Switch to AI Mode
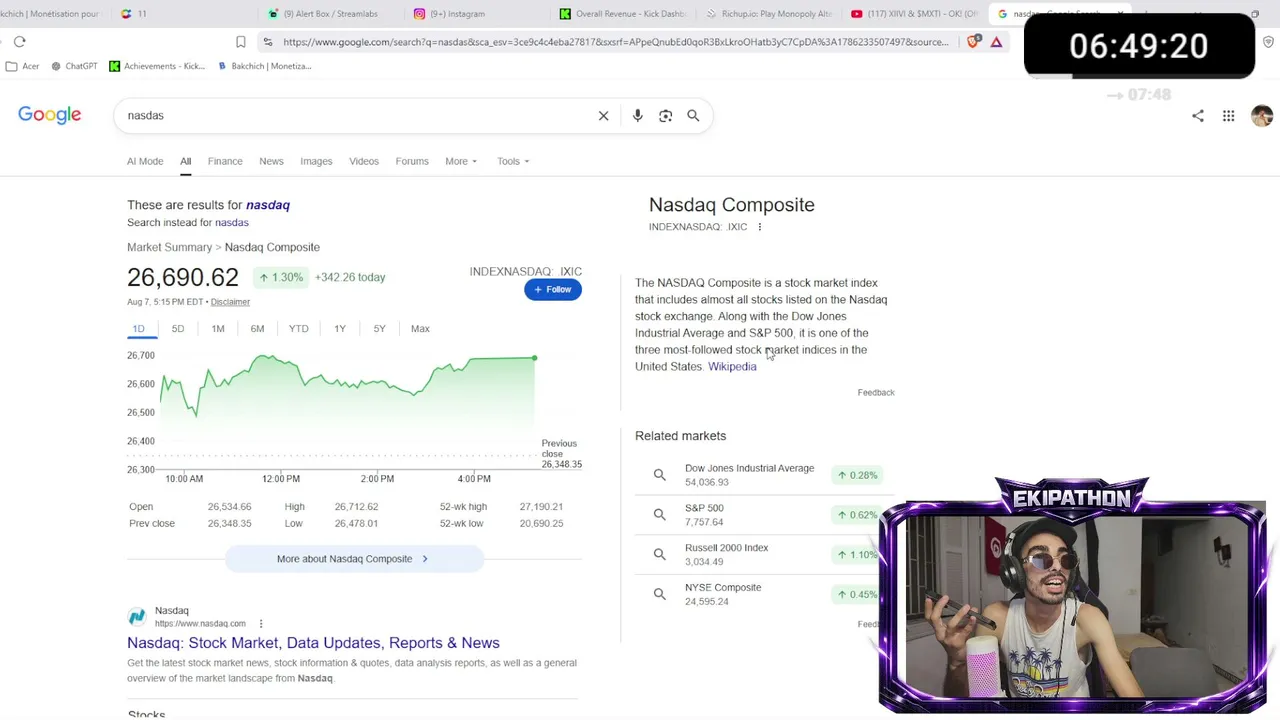The image size is (1280, 720). [145, 161]
